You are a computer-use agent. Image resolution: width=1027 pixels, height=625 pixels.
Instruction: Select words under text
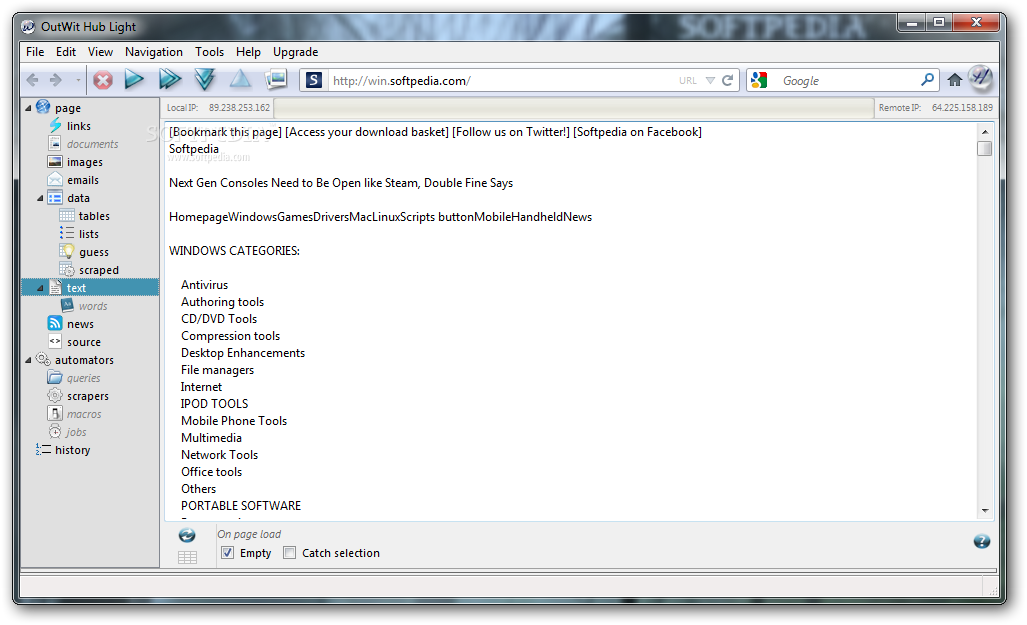pos(93,306)
